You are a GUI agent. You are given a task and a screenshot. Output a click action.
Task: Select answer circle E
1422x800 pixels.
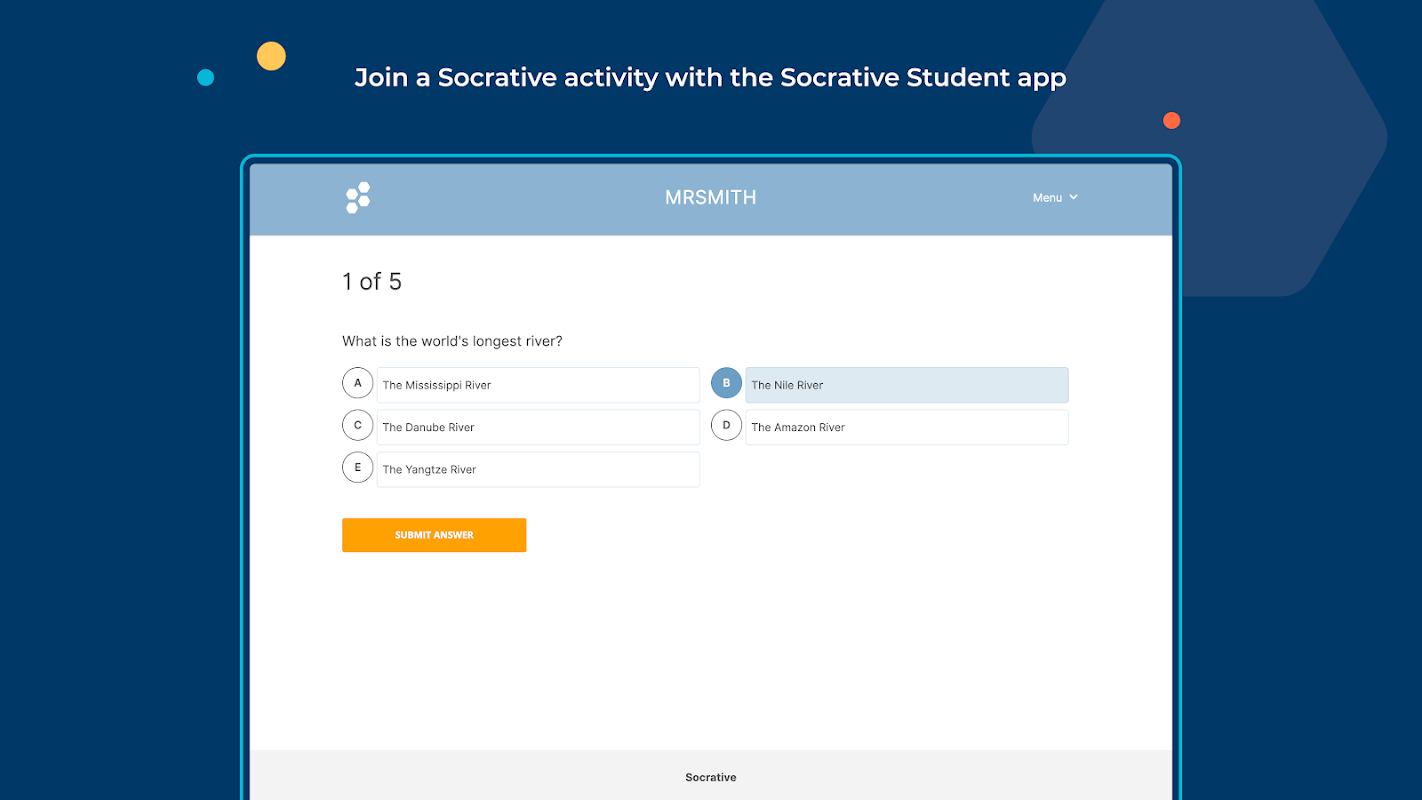(357, 467)
